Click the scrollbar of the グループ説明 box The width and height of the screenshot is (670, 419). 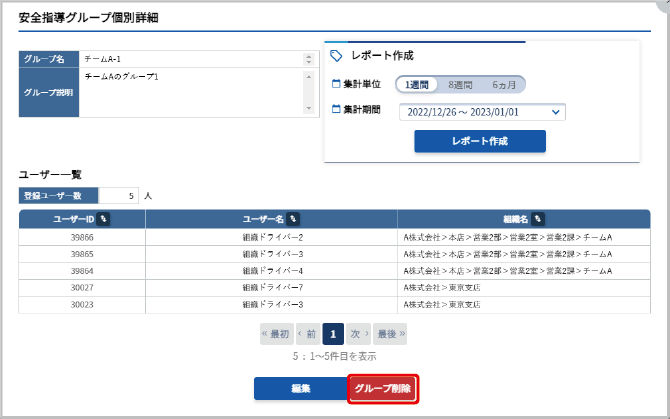click(x=309, y=92)
